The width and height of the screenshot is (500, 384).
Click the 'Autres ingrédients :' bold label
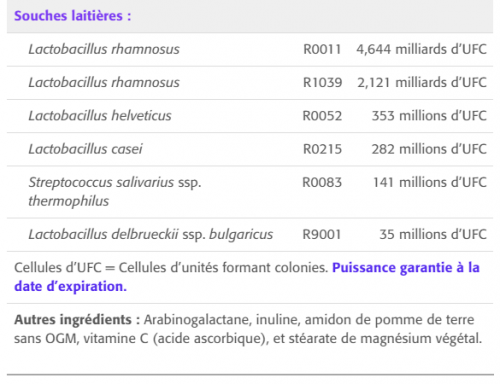point(77,320)
